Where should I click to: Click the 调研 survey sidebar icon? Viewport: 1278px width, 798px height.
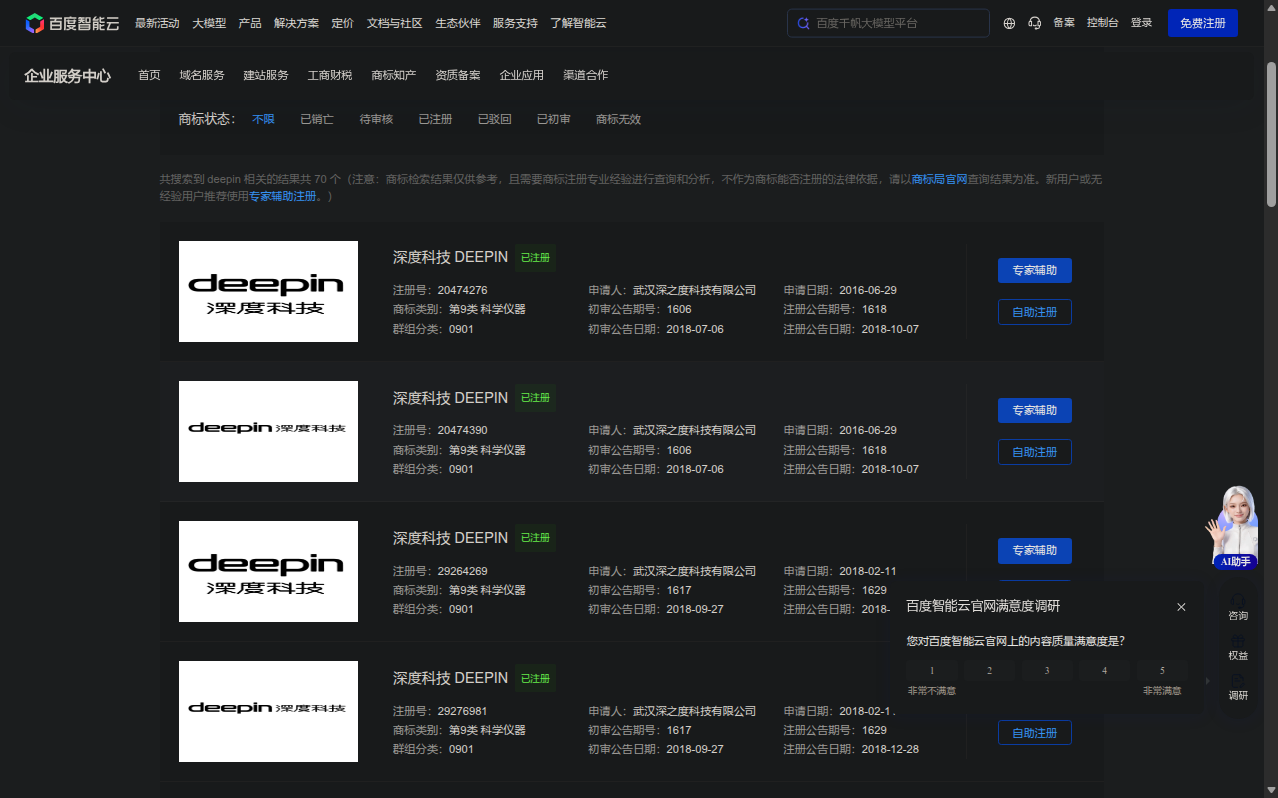(1238, 687)
